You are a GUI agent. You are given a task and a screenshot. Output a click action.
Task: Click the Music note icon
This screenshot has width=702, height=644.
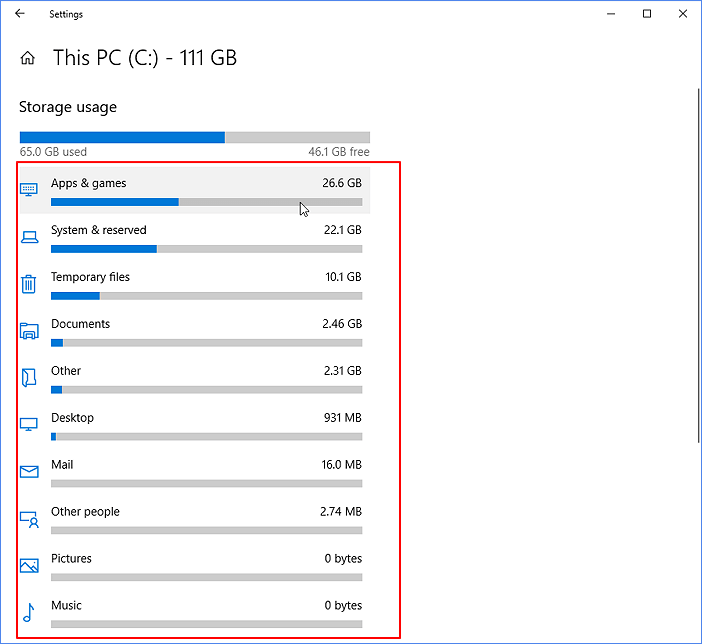click(x=28, y=613)
